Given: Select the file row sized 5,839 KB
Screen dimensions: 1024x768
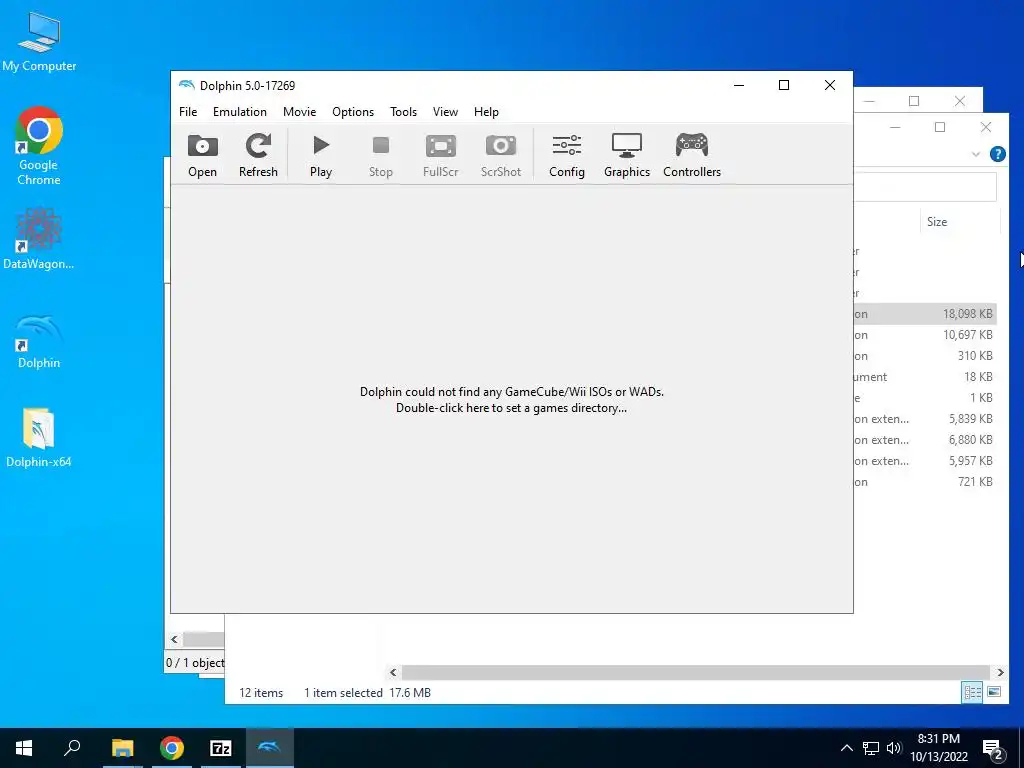Looking at the screenshot, I should (x=926, y=419).
